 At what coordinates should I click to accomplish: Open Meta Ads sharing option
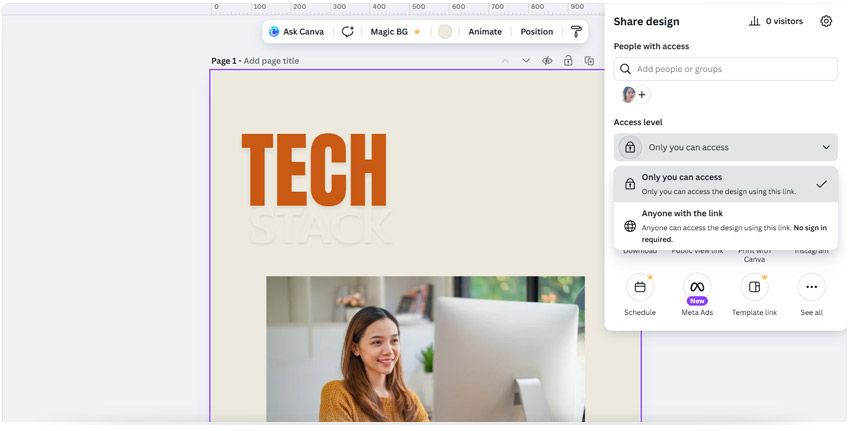tap(697, 294)
